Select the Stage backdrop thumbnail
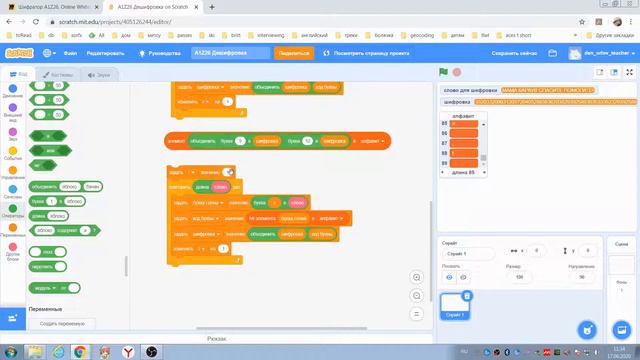The width and height of the screenshot is (640, 360). pyautogui.click(x=621, y=265)
